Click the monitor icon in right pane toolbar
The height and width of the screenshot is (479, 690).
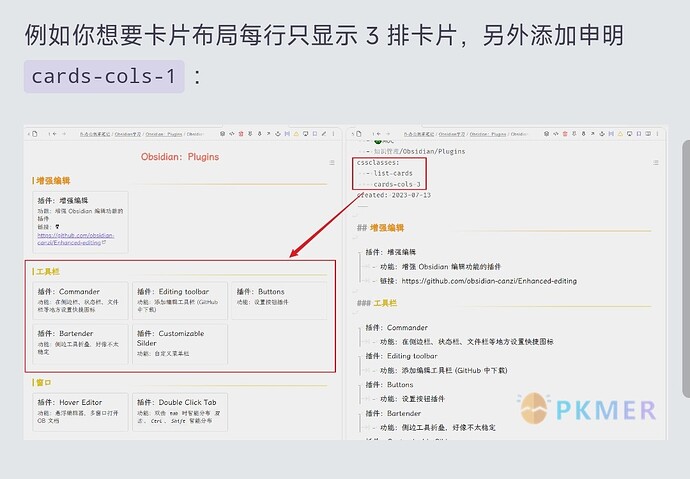(x=629, y=134)
